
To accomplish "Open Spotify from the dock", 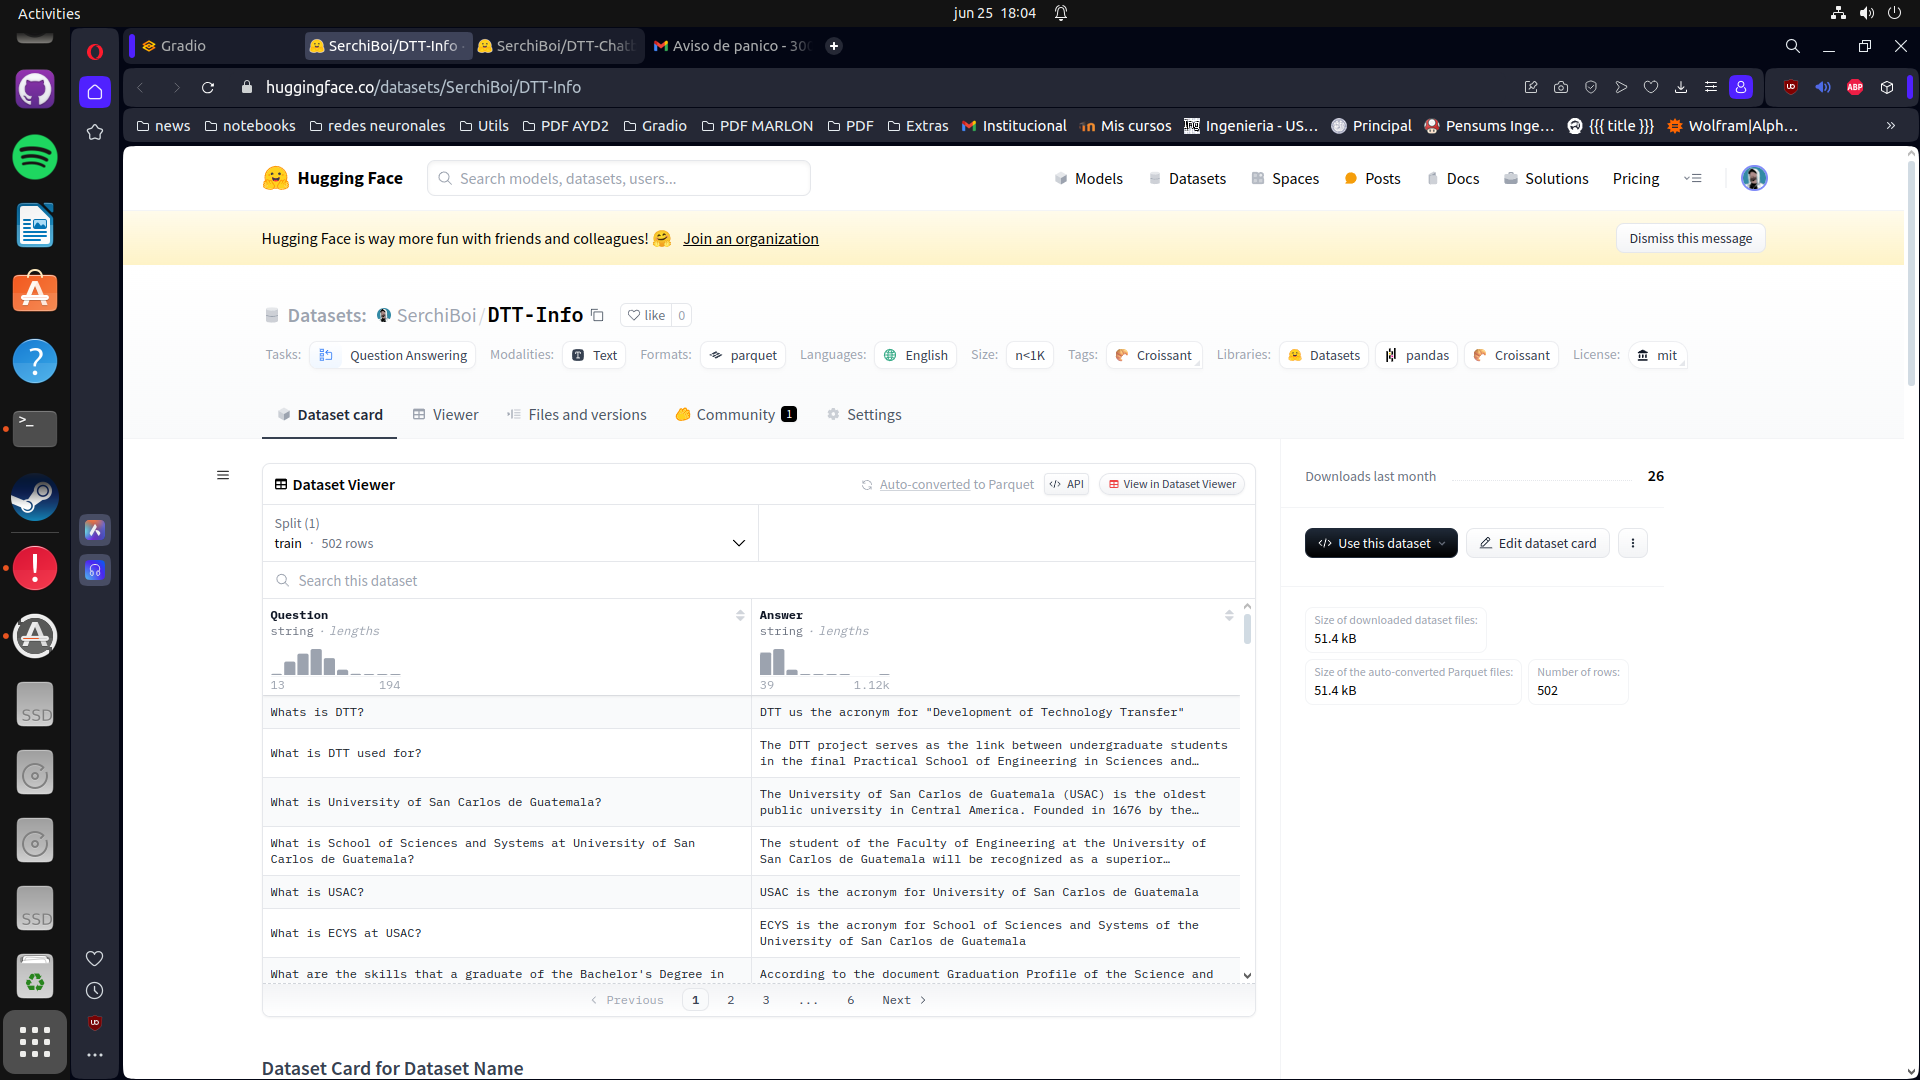I will pos(35,157).
